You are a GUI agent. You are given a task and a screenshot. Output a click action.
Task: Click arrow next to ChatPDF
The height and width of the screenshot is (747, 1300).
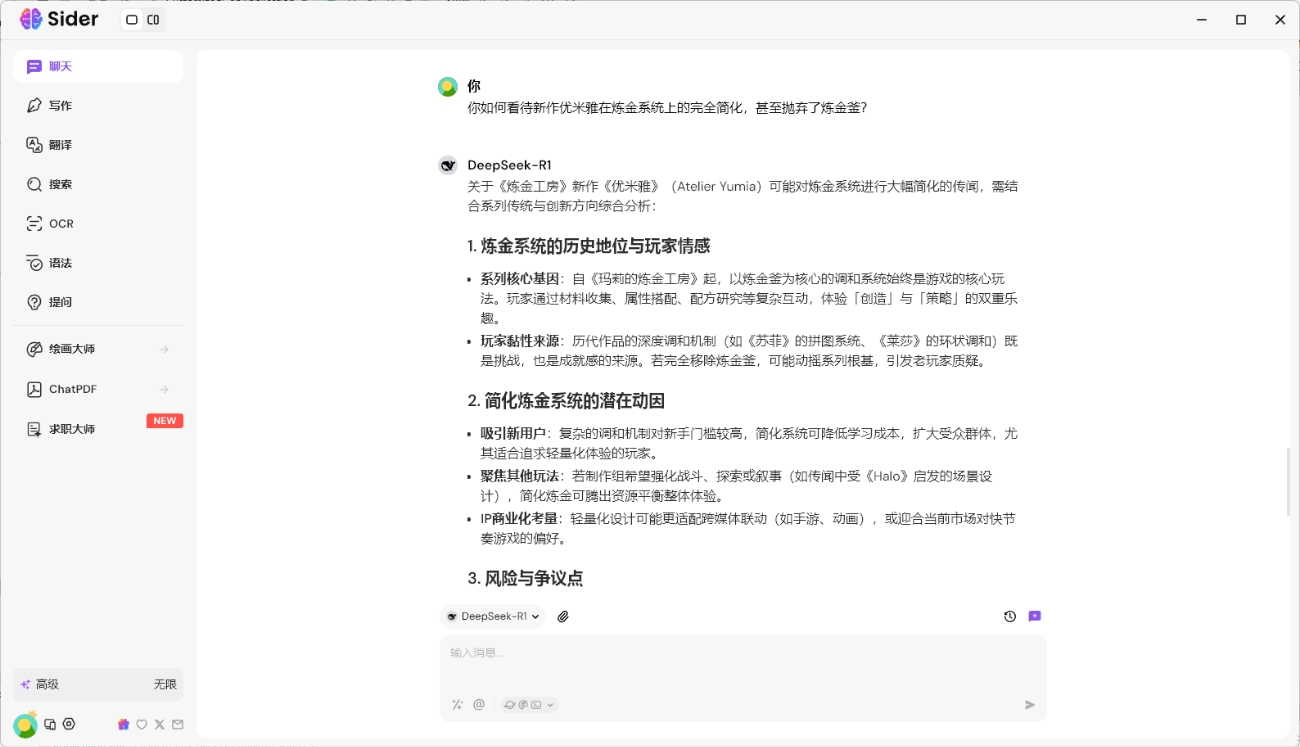[165, 389]
